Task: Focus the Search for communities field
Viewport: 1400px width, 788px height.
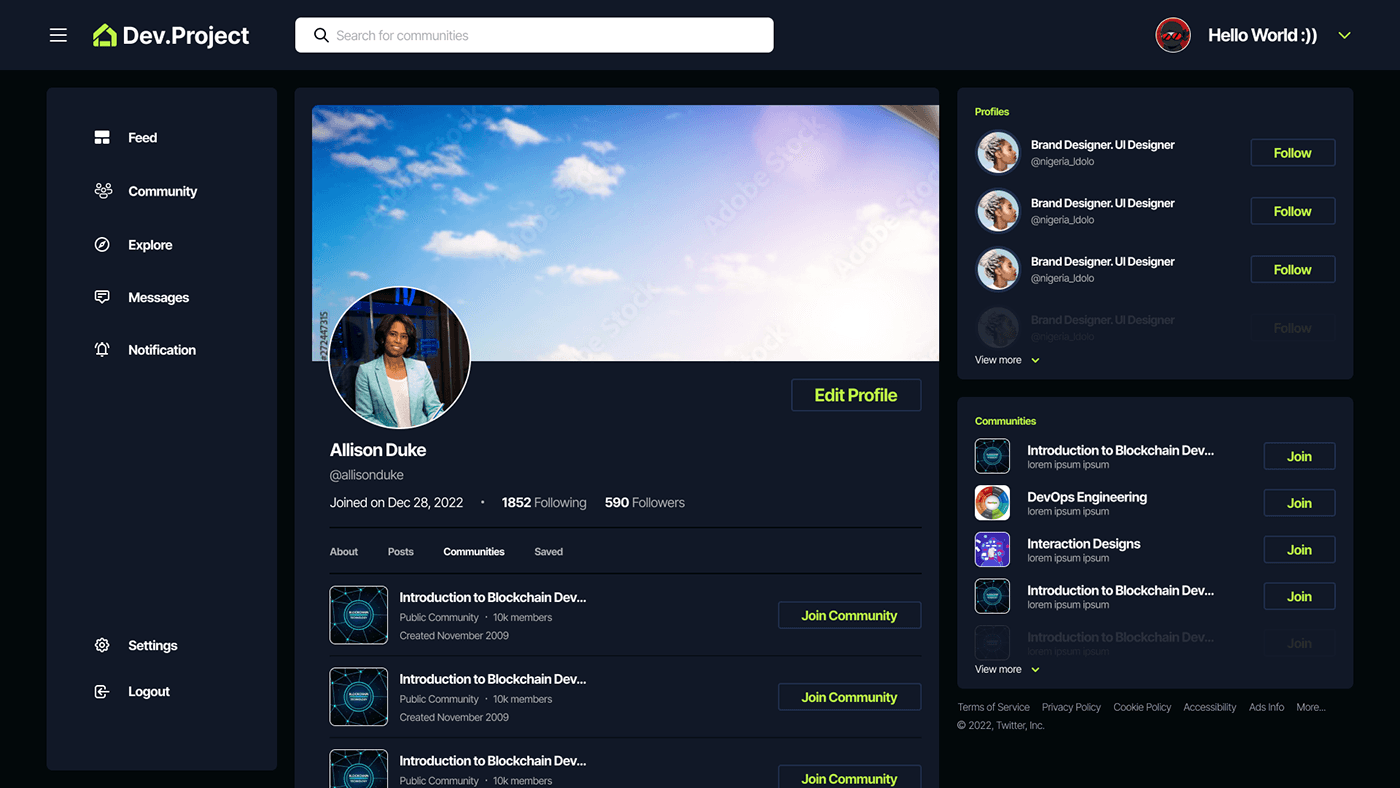Action: pyautogui.click(x=534, y=35)
